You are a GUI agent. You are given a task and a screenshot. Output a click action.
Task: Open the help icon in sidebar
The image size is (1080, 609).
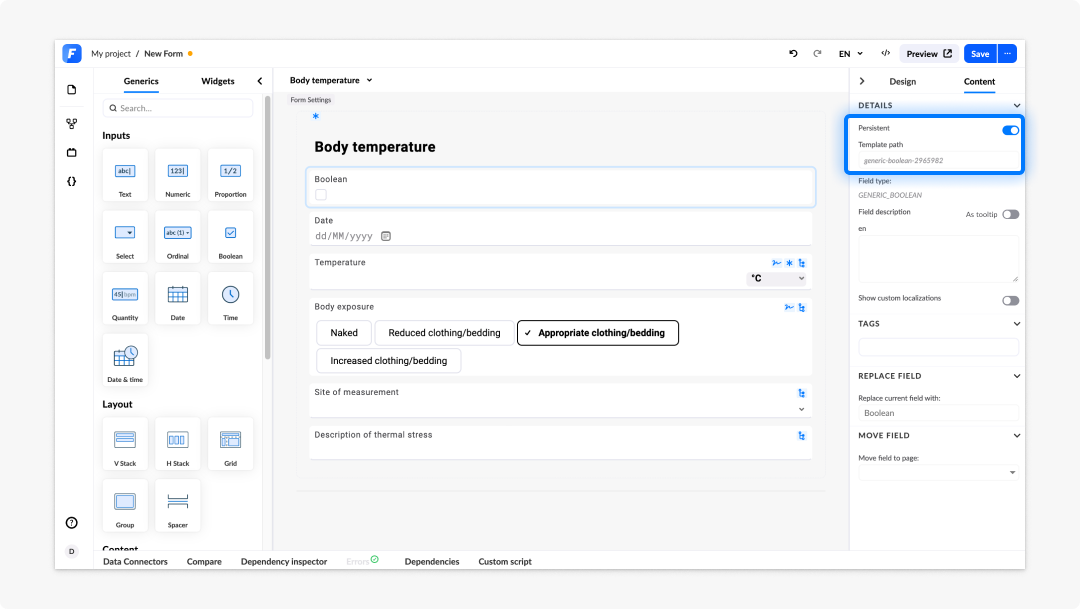[72, 523]
